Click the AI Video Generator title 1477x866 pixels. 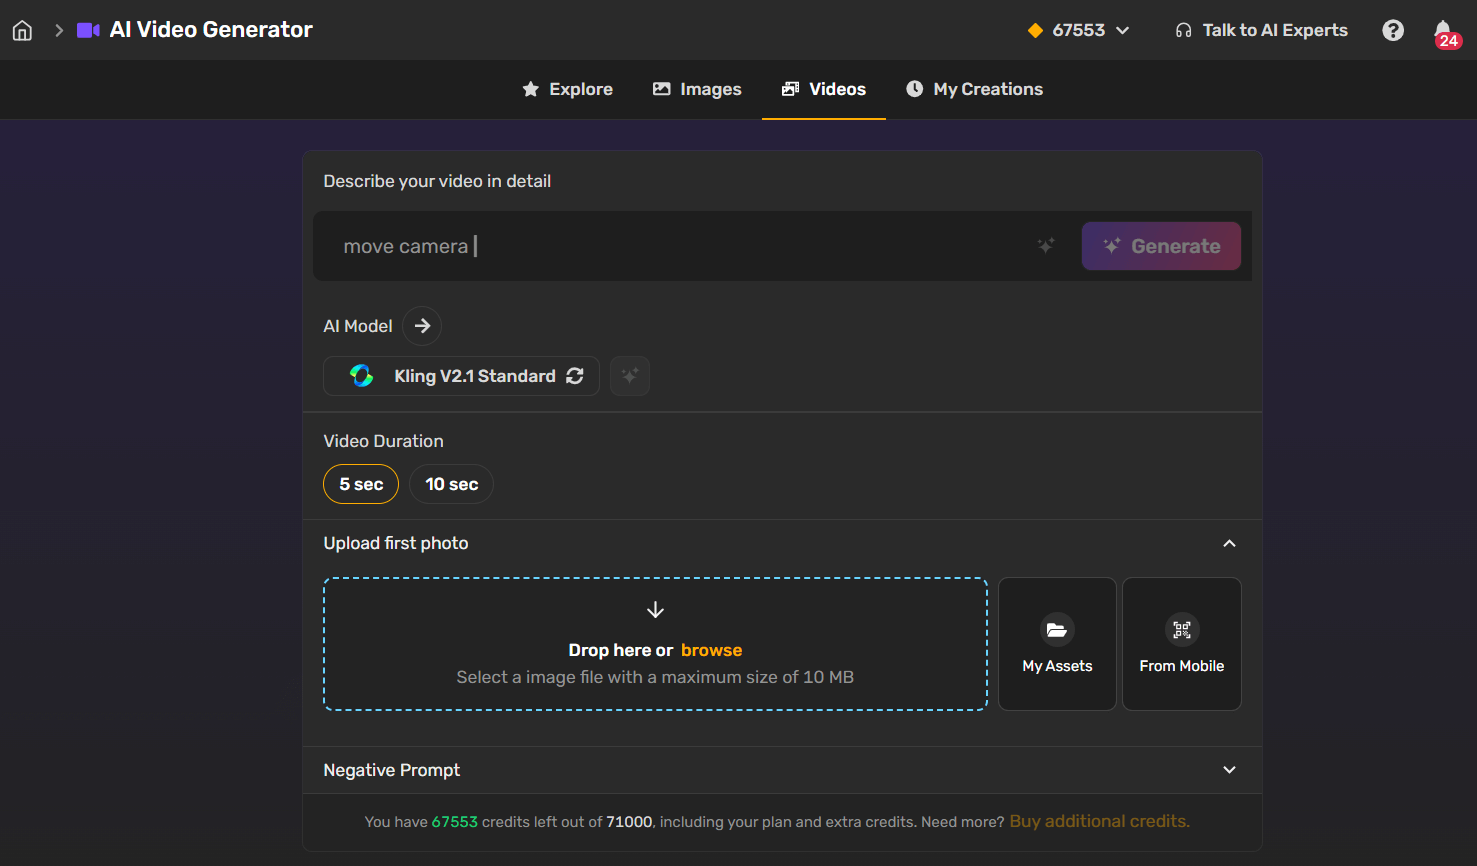(x=211, y=30)
